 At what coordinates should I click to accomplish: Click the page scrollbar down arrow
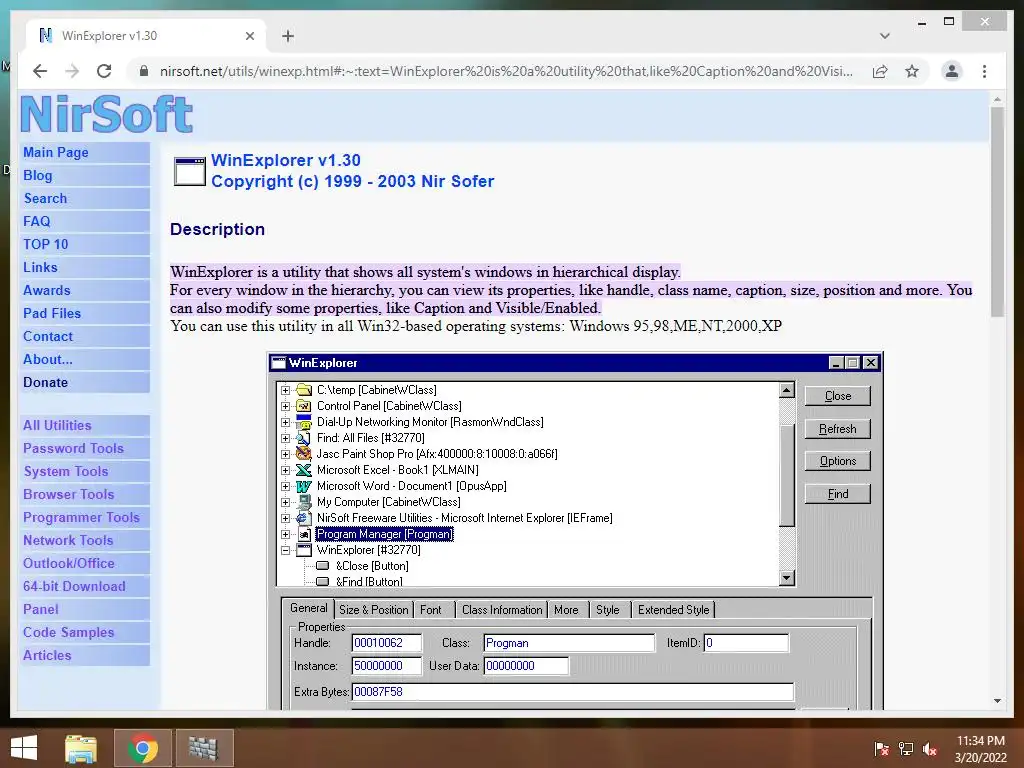point(997,701)
